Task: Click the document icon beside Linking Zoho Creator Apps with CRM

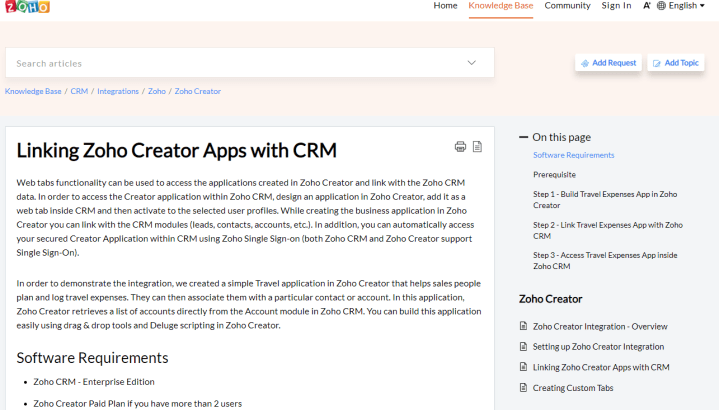Action: pos(523,367)
